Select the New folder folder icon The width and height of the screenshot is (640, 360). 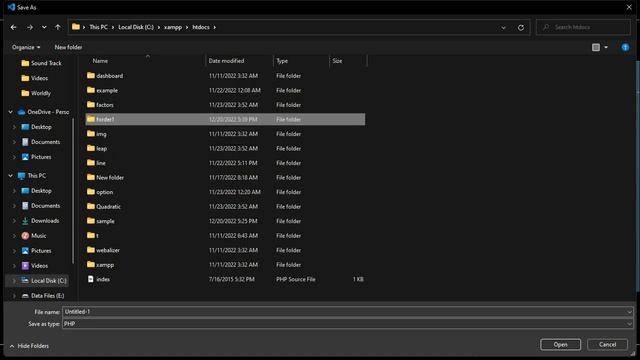click(x=91, y=177)
